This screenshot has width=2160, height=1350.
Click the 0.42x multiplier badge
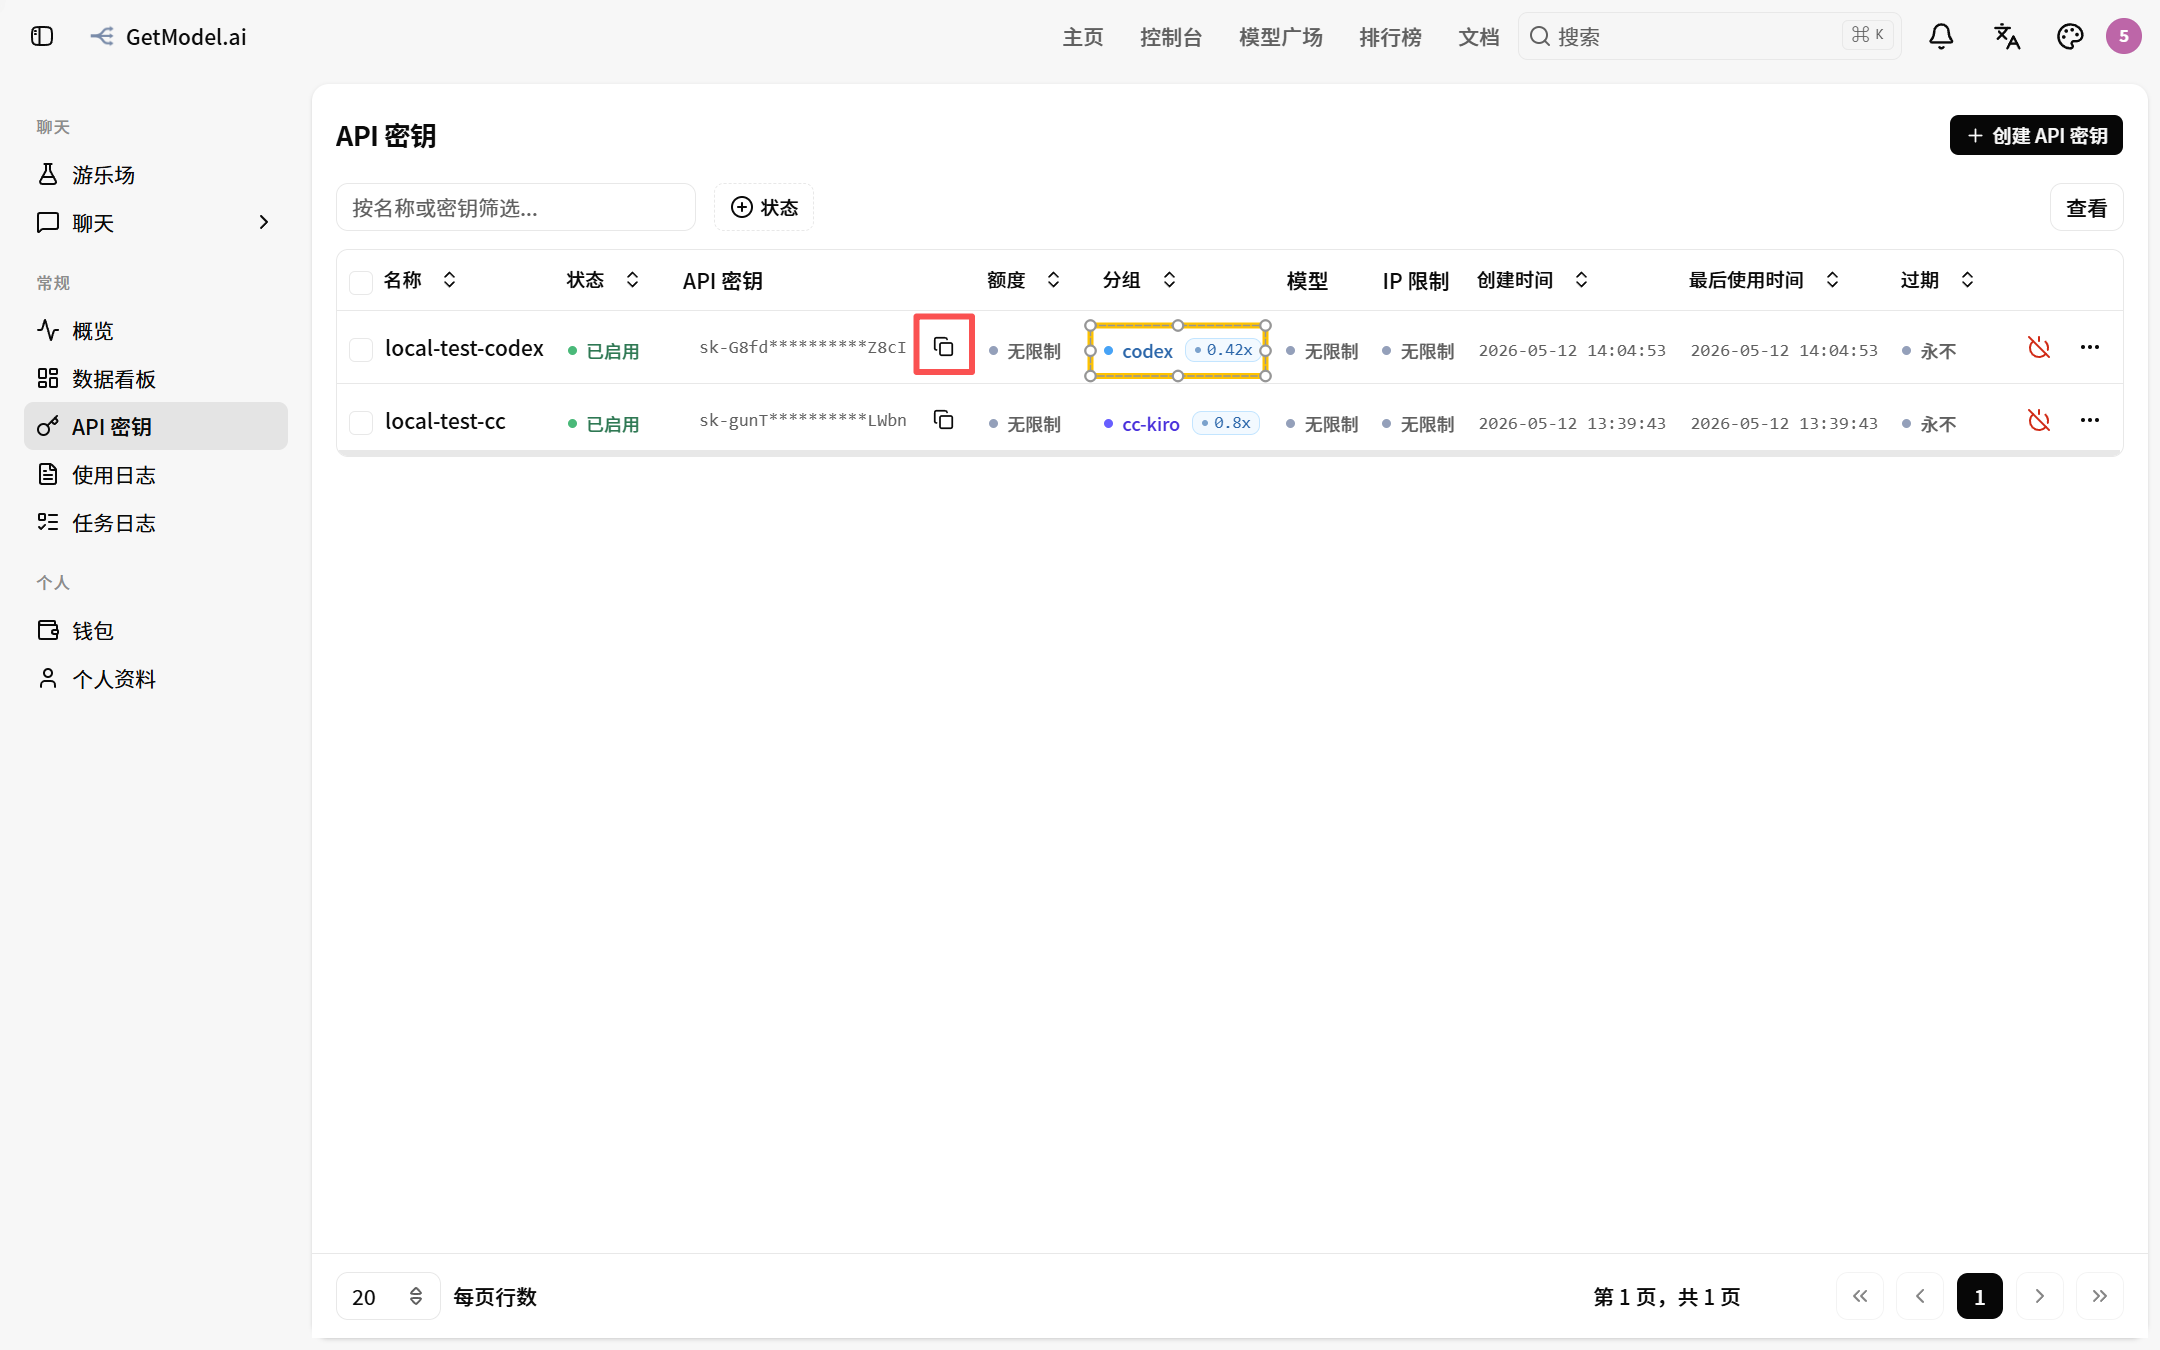1223,350
